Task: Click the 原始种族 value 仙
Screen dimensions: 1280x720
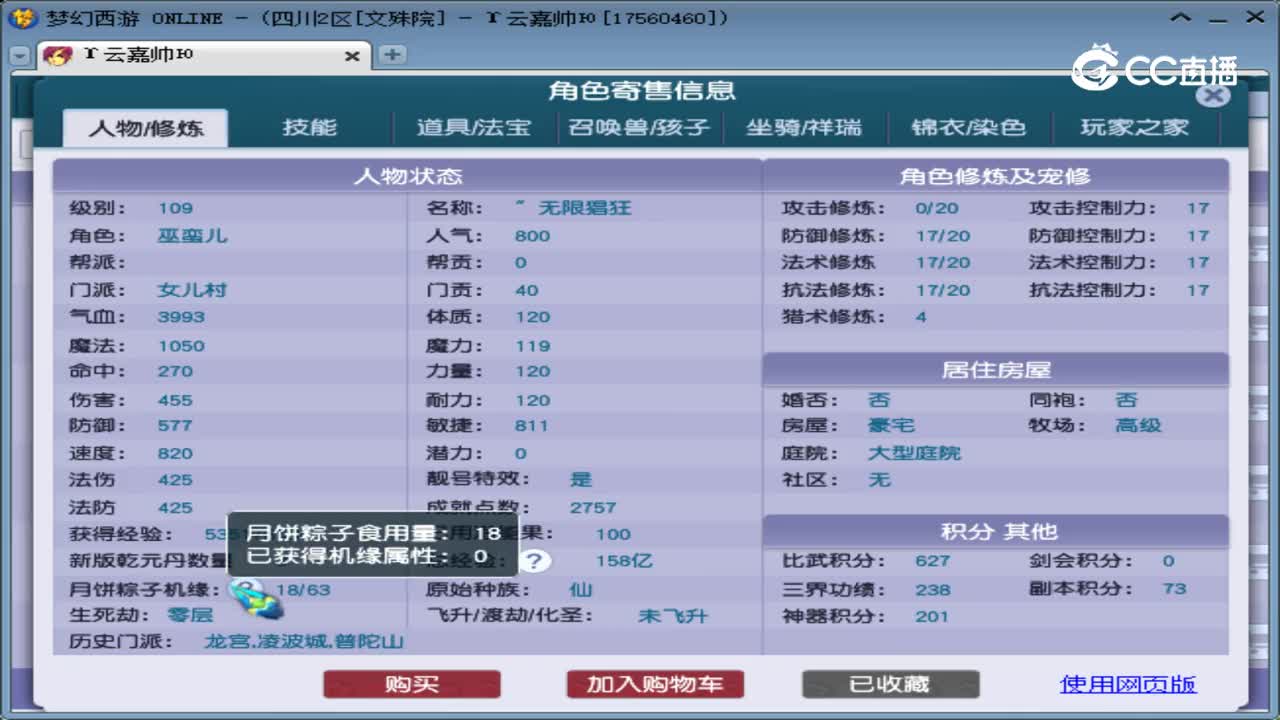Action: coord(581,589)
